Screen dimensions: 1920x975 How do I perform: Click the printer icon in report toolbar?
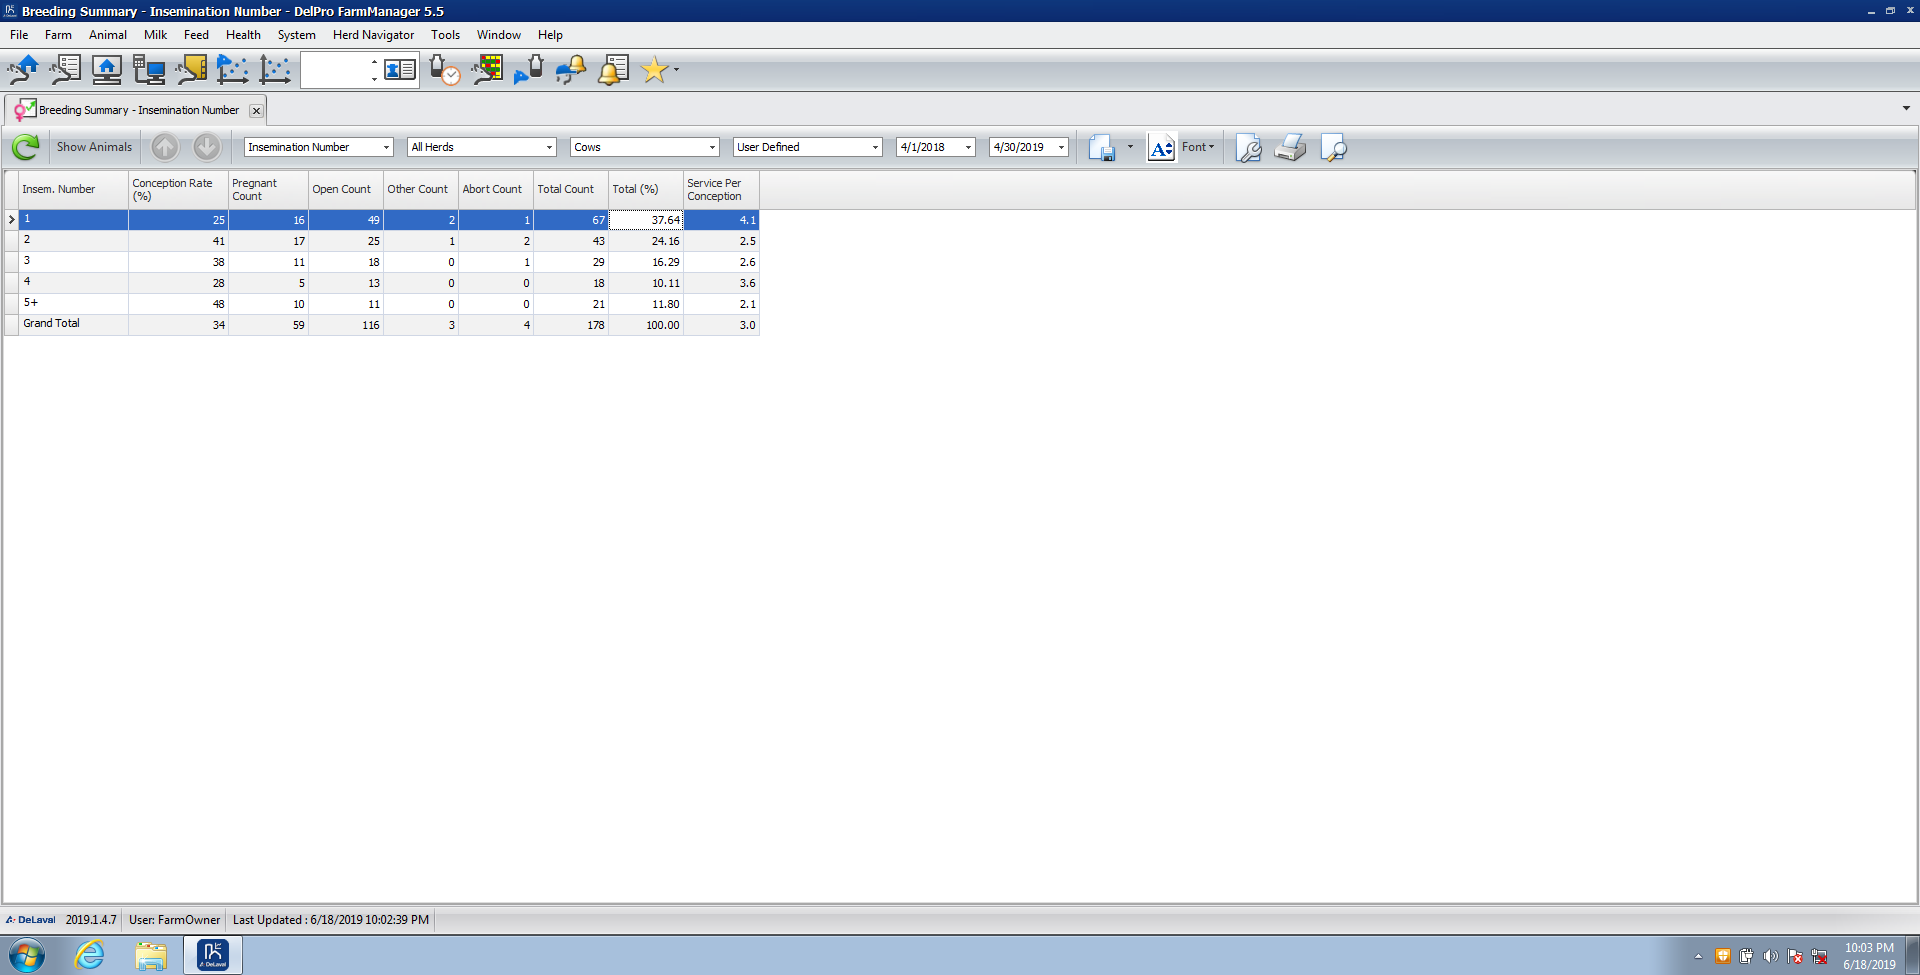click(1290, 148)
